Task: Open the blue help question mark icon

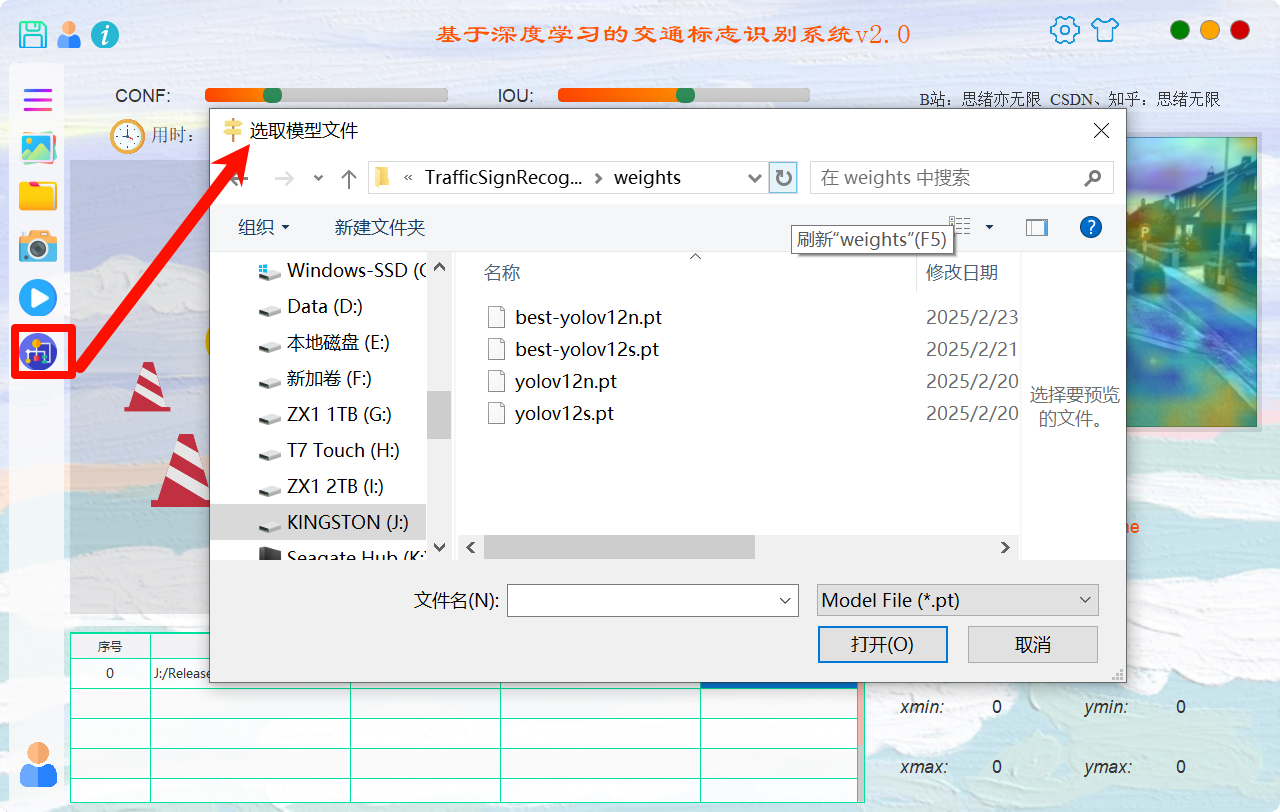Action: coord(1091,227)
